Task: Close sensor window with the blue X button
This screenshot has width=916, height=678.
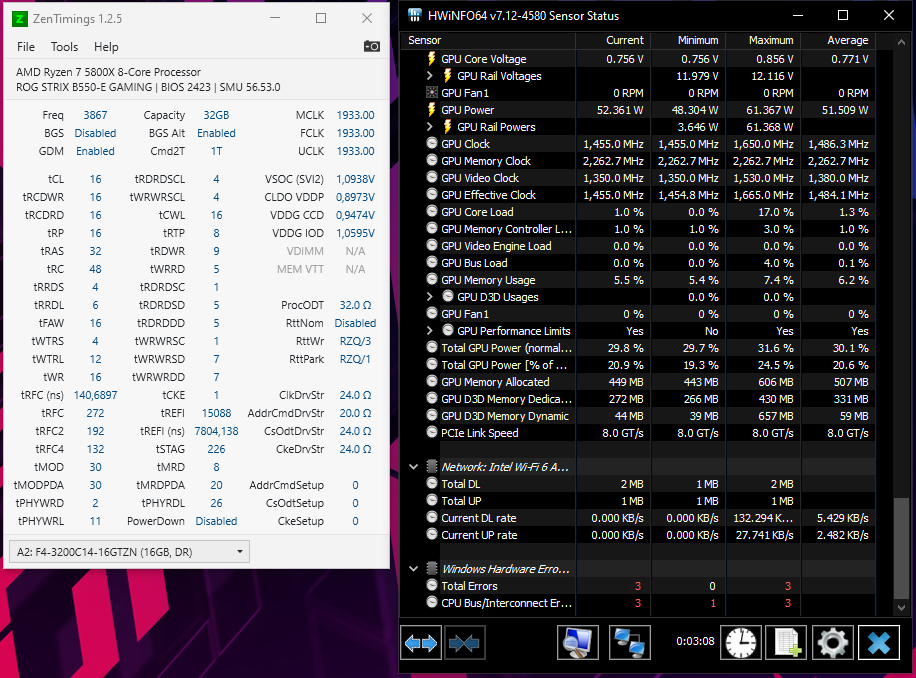Action: (x=879, y=643)
